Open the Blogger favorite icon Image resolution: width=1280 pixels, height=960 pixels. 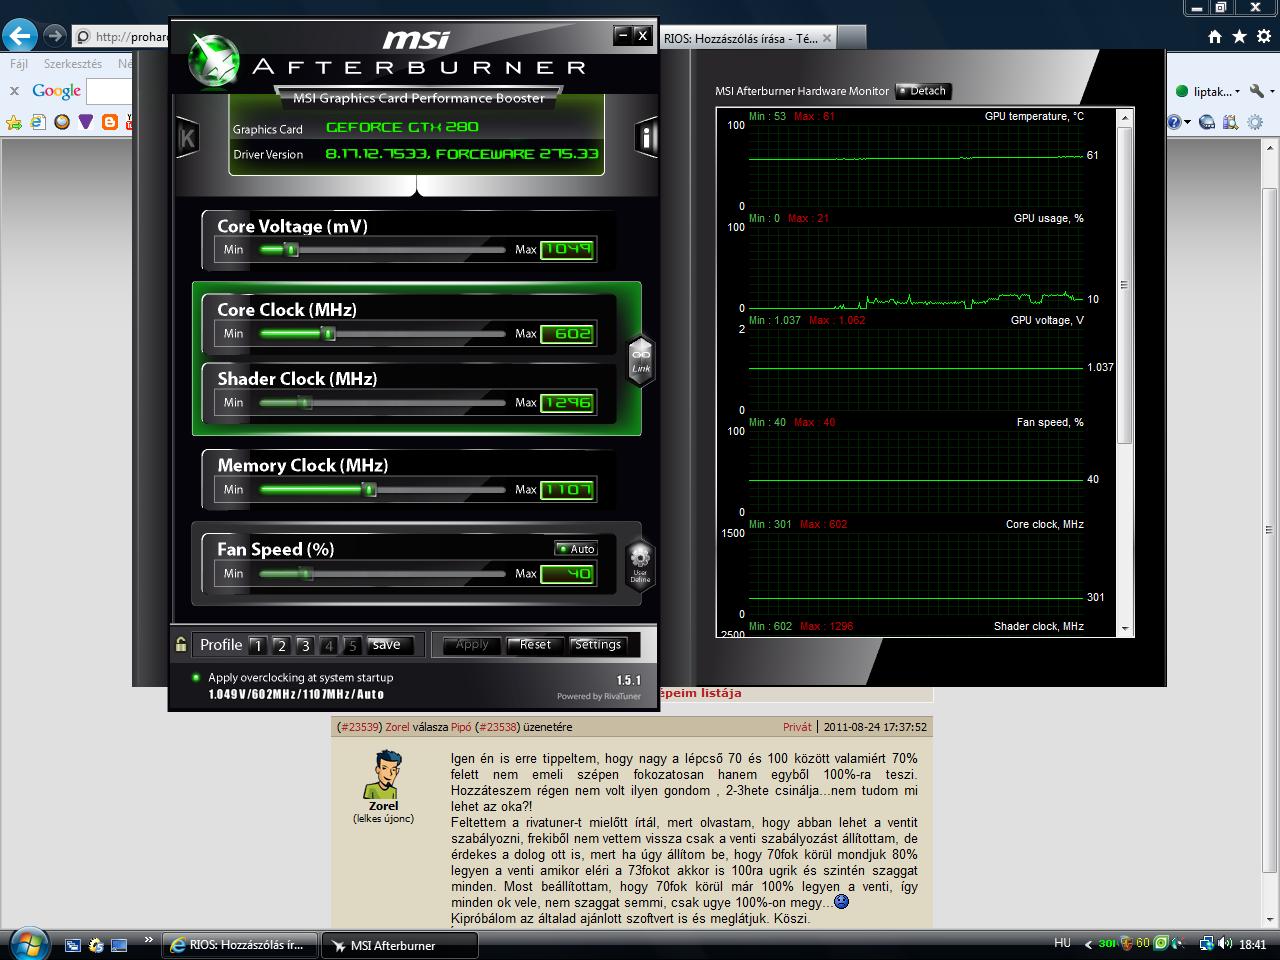click(x=110, y=122)
